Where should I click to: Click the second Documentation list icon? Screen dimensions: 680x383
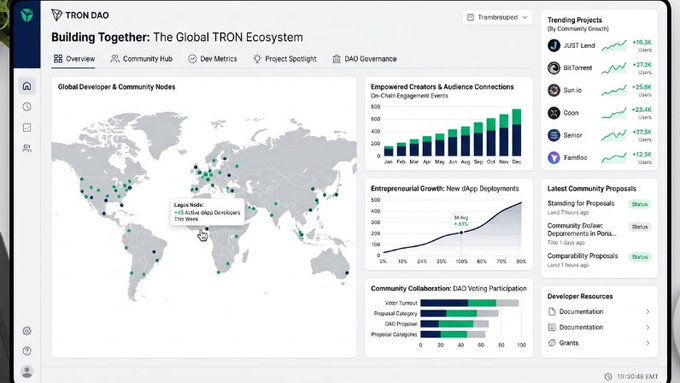[x=552, y=327]
